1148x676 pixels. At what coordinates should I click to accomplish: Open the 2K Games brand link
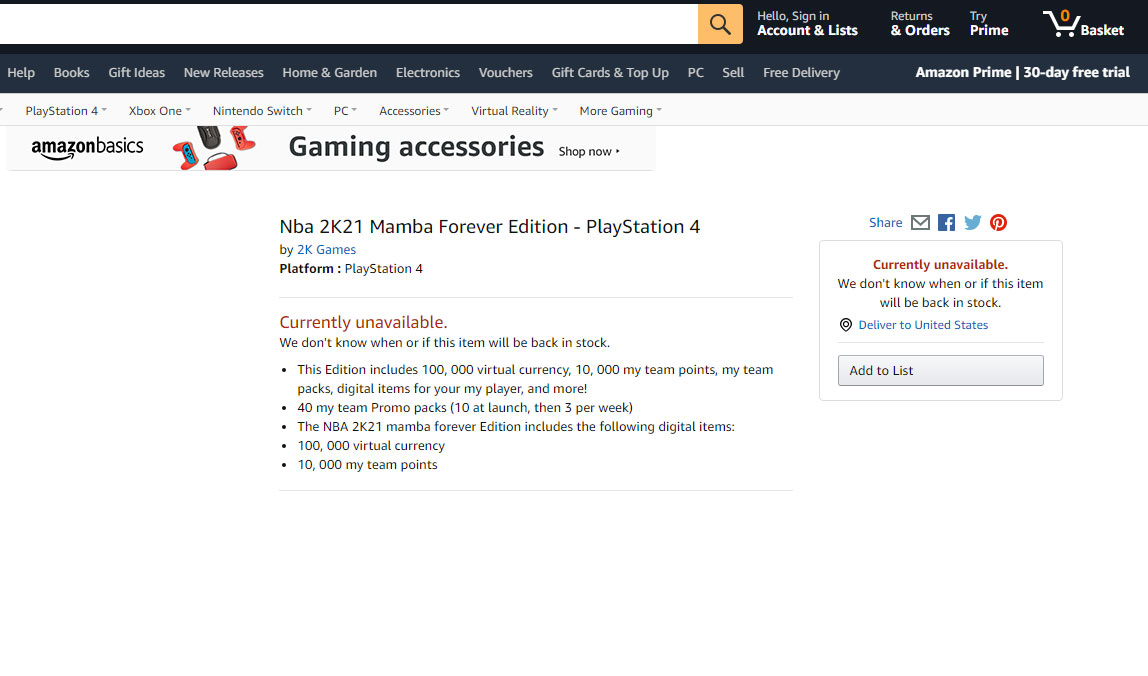coord(326,250)
